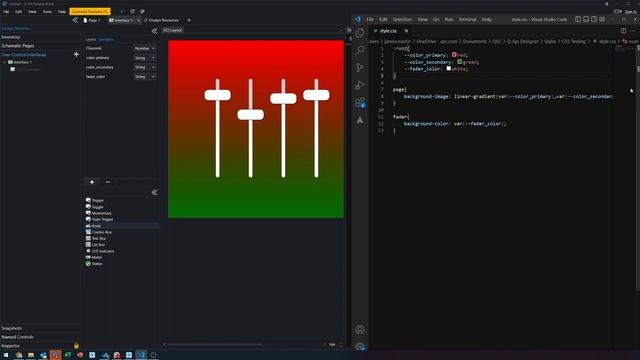Expand Schematic Pages section
Screen dimensions: 640x360
pos(40,46)
